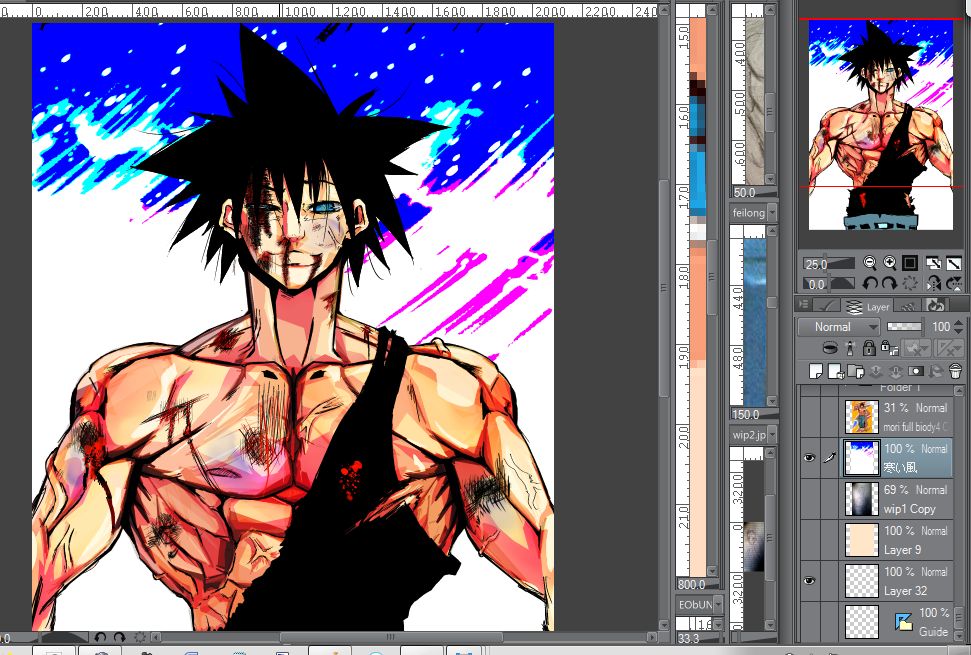Click the fit-to-window icon in the Navigator

[x=909, y=263]
